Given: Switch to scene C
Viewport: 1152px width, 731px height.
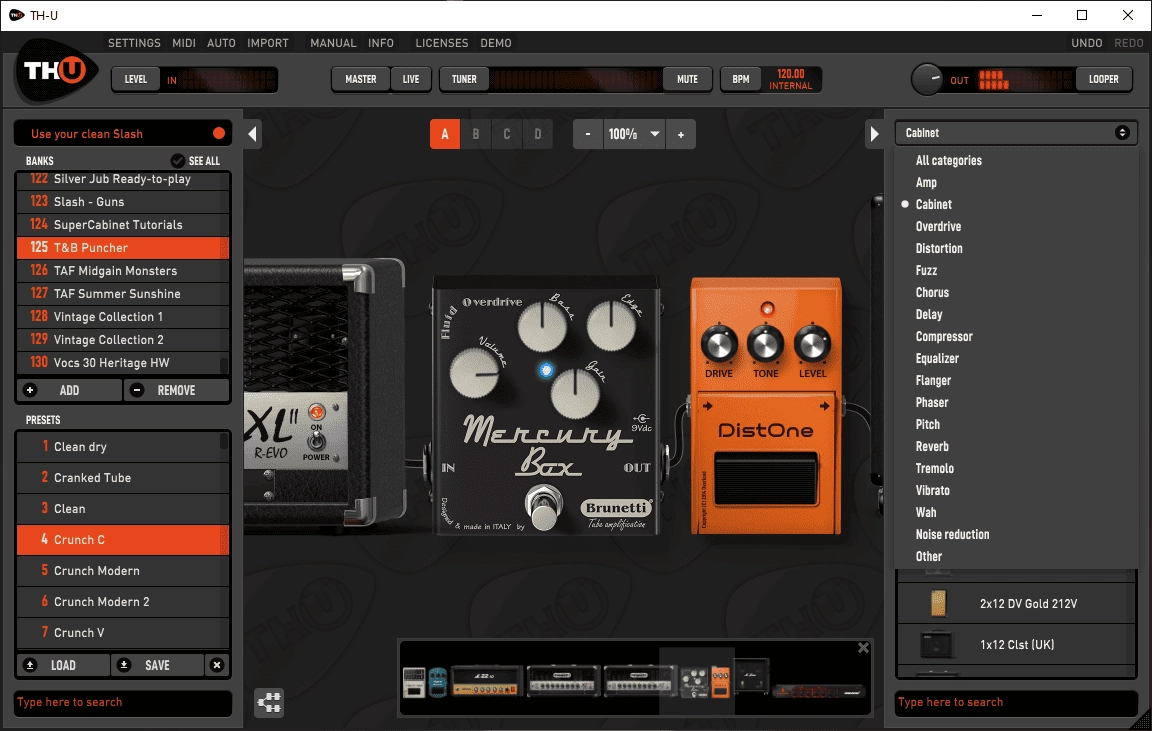Looking at the screenshot, I should [x=507, y=134].
